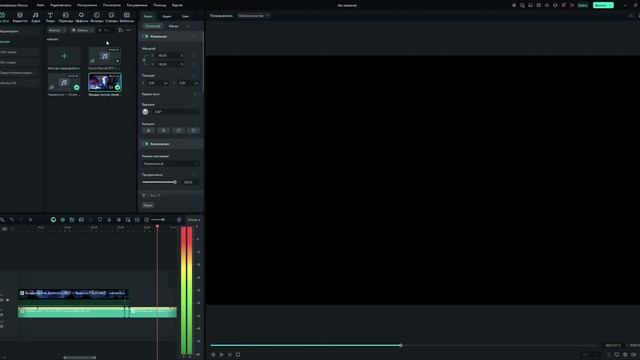This screenshot has width=640, height=360.
Task: Click the rotate clockwise button in the flip row
Action: pos(178,131)
